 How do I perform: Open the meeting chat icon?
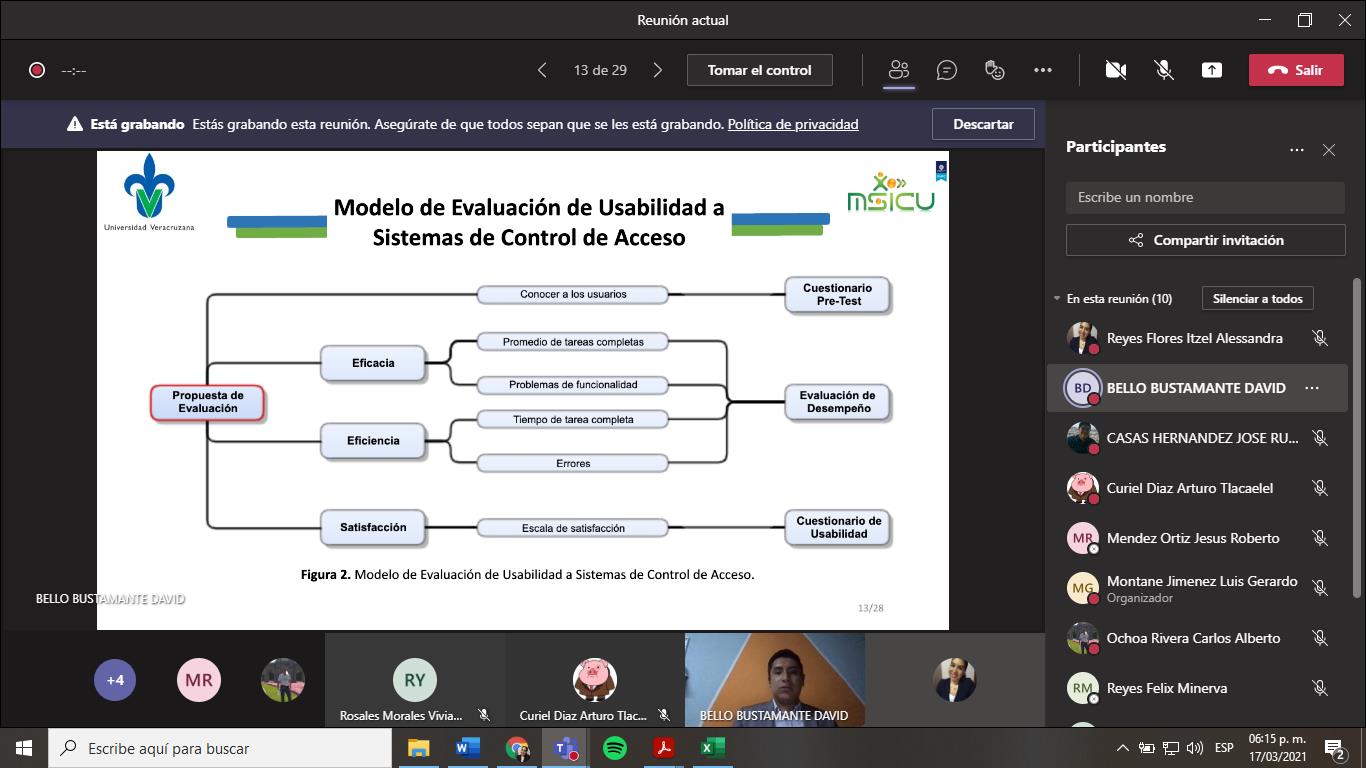coord(946,70)
